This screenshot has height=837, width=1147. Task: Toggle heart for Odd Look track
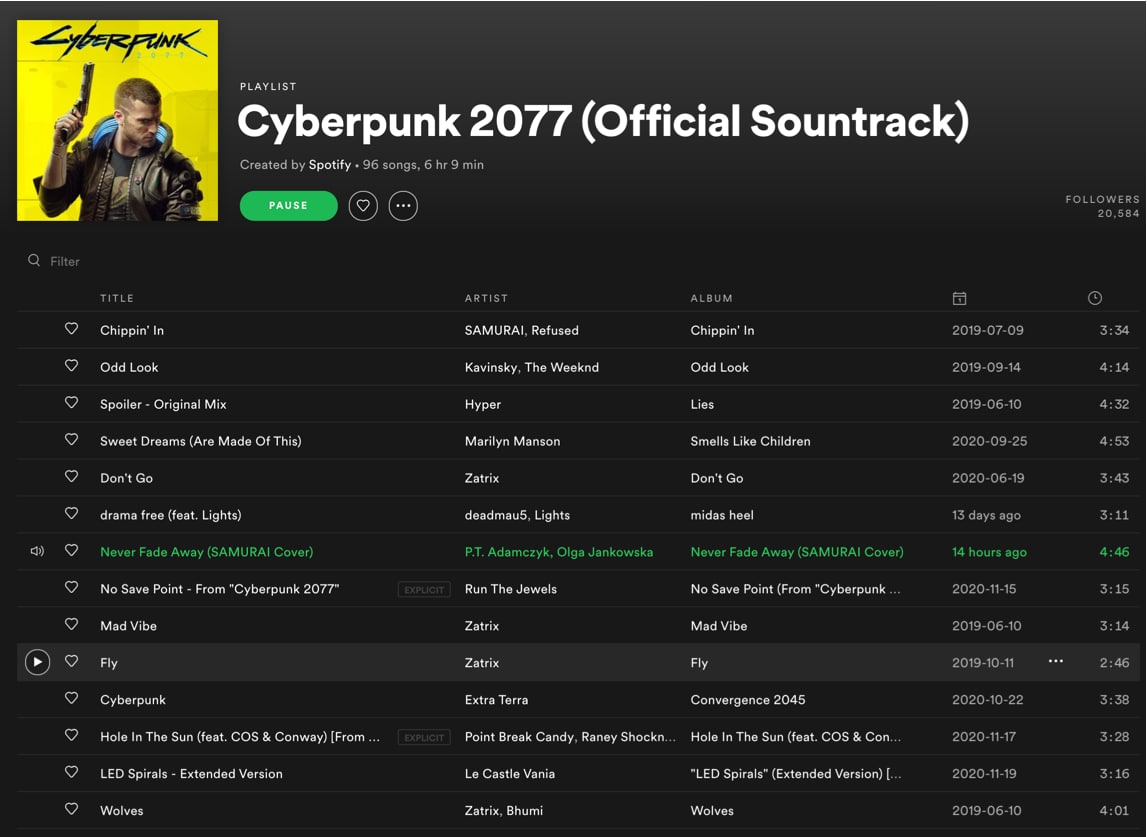(71, 365)
